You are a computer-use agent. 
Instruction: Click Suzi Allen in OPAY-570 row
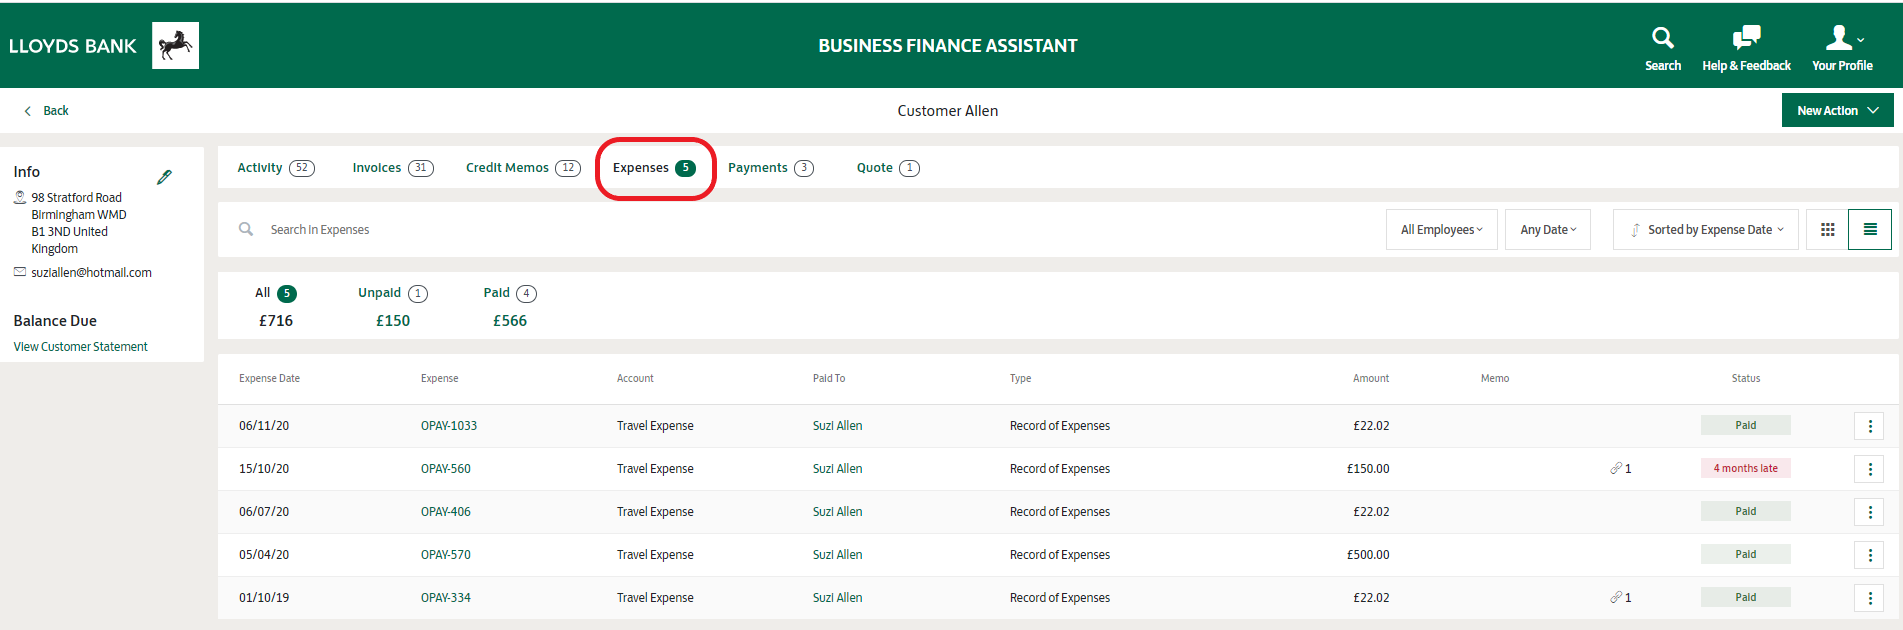837,555
